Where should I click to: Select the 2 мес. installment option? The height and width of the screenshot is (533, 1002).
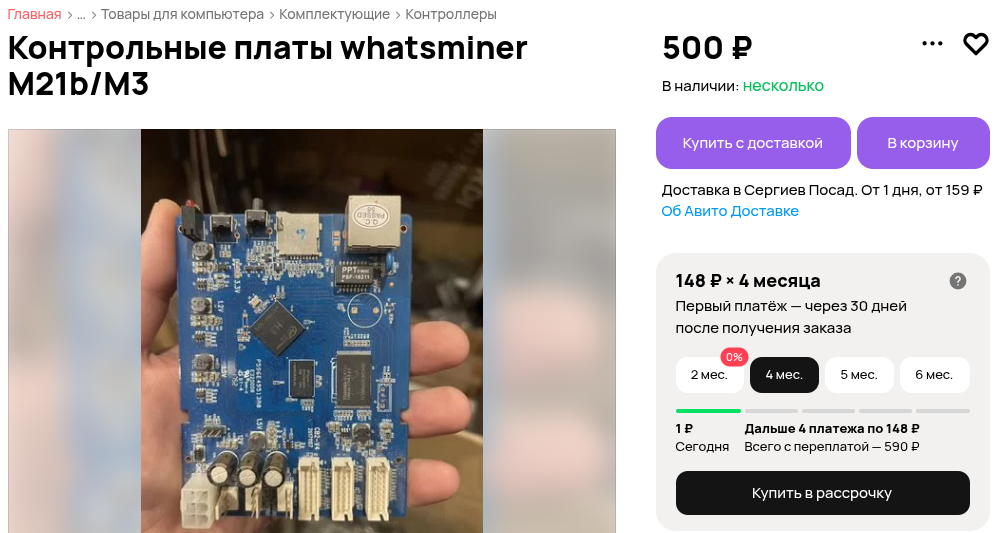click(709, 375)
